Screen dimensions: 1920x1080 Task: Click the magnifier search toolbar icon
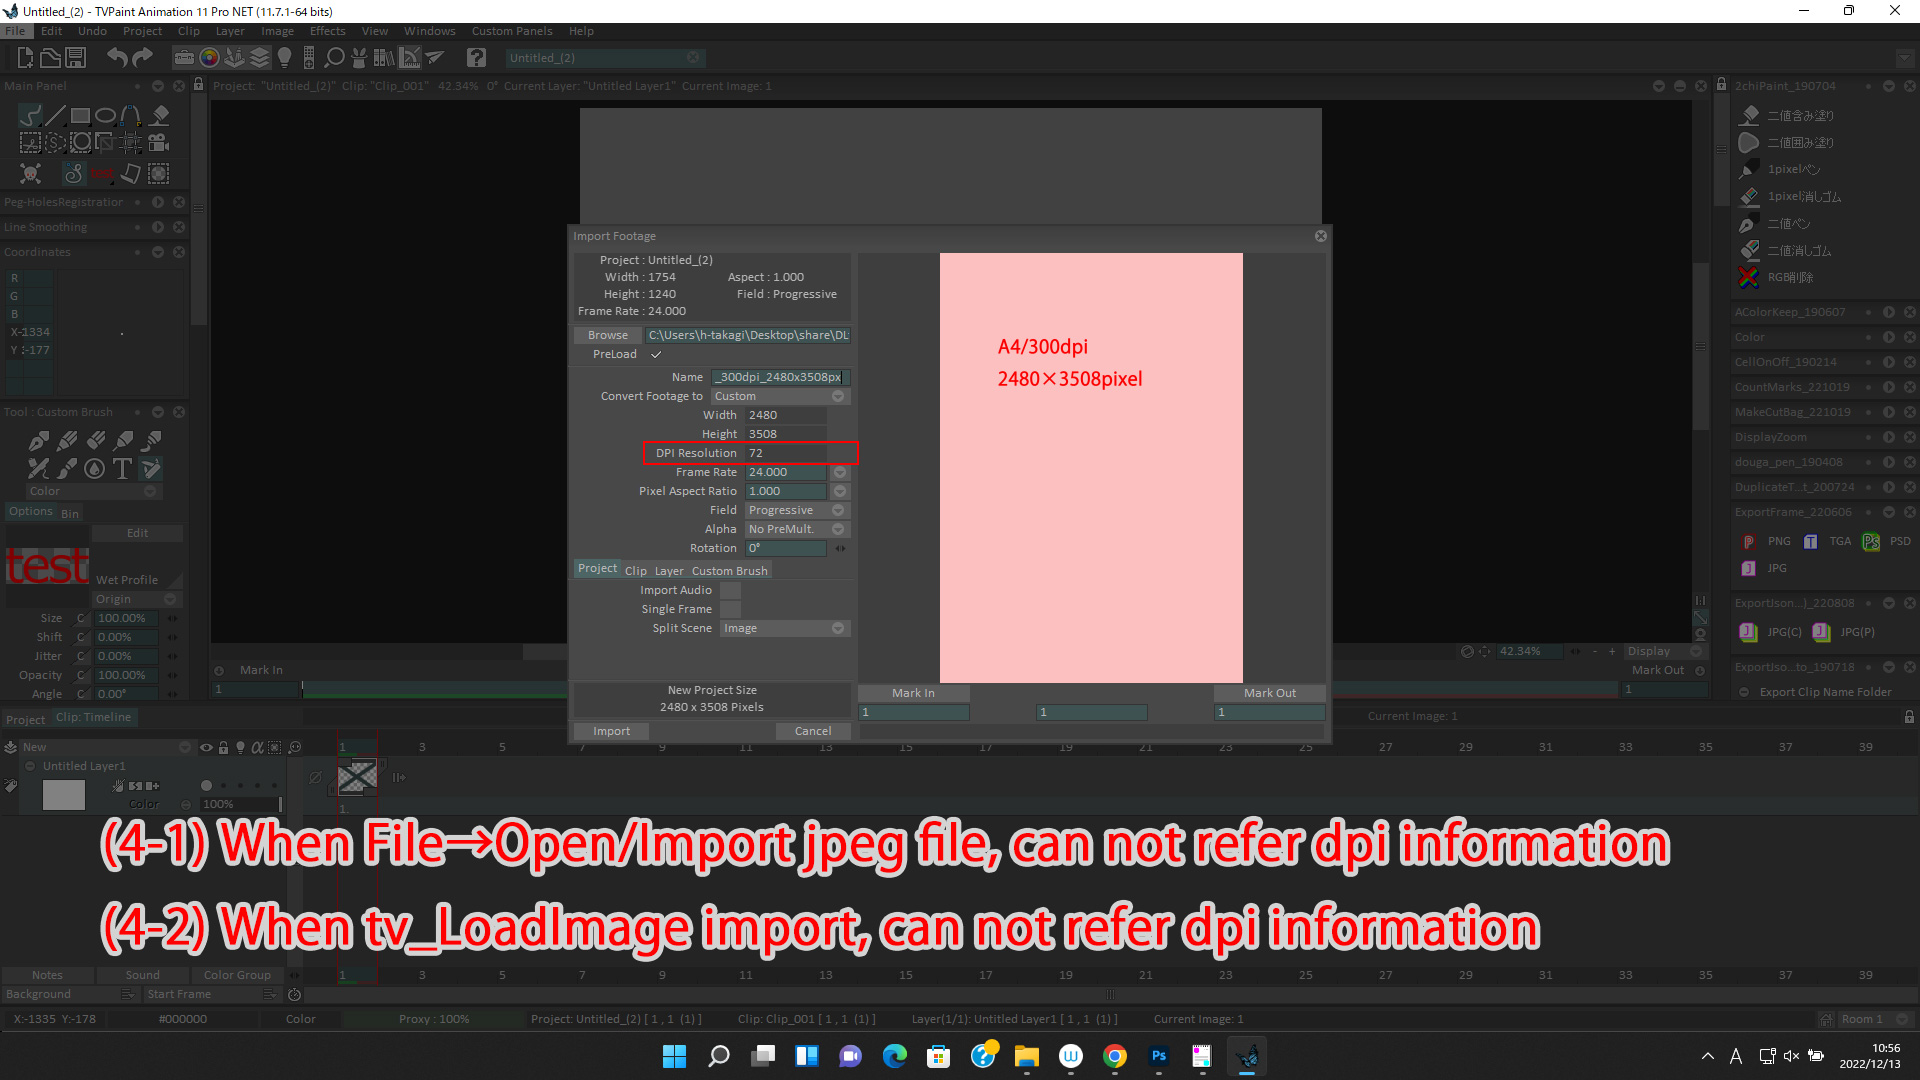tap(335, 58)
